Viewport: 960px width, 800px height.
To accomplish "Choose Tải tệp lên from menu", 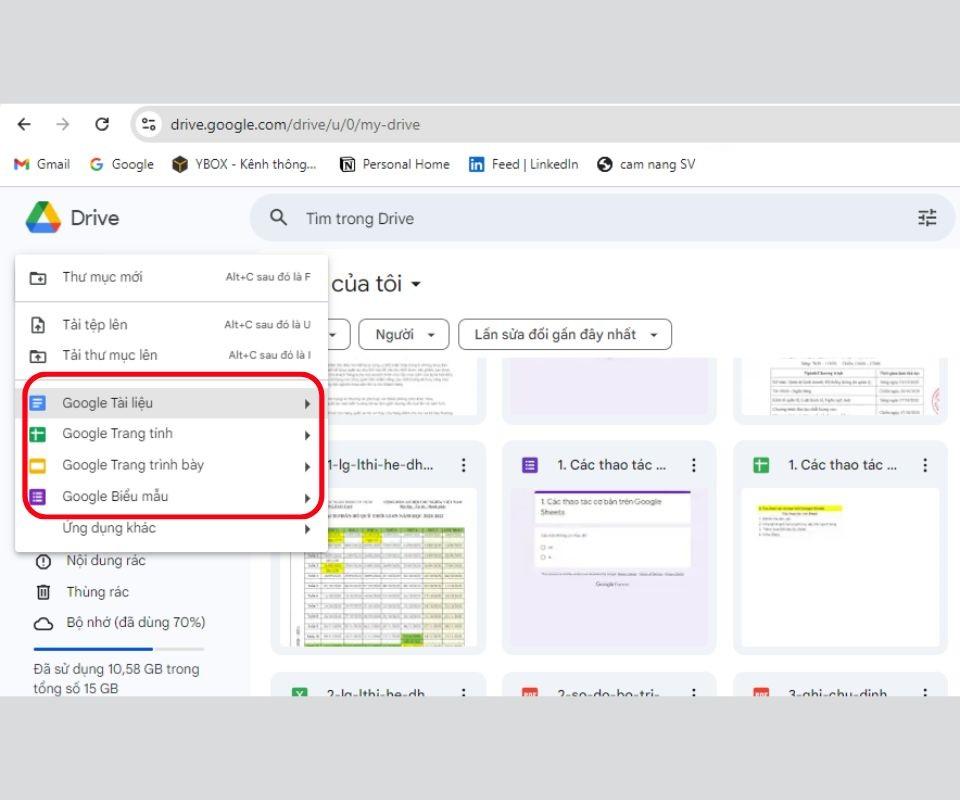I will pos(95,325).
